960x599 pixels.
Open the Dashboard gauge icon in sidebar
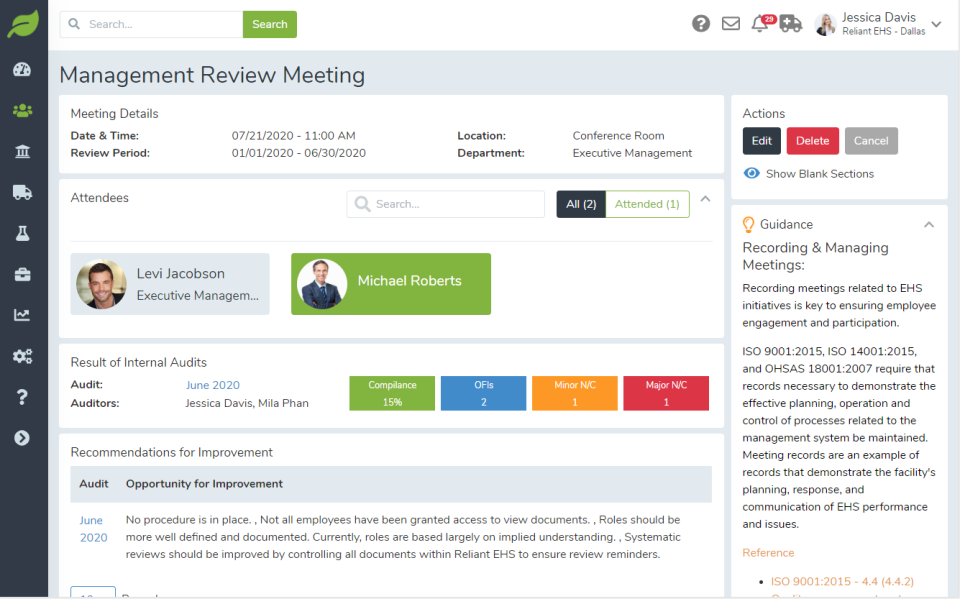22,70
